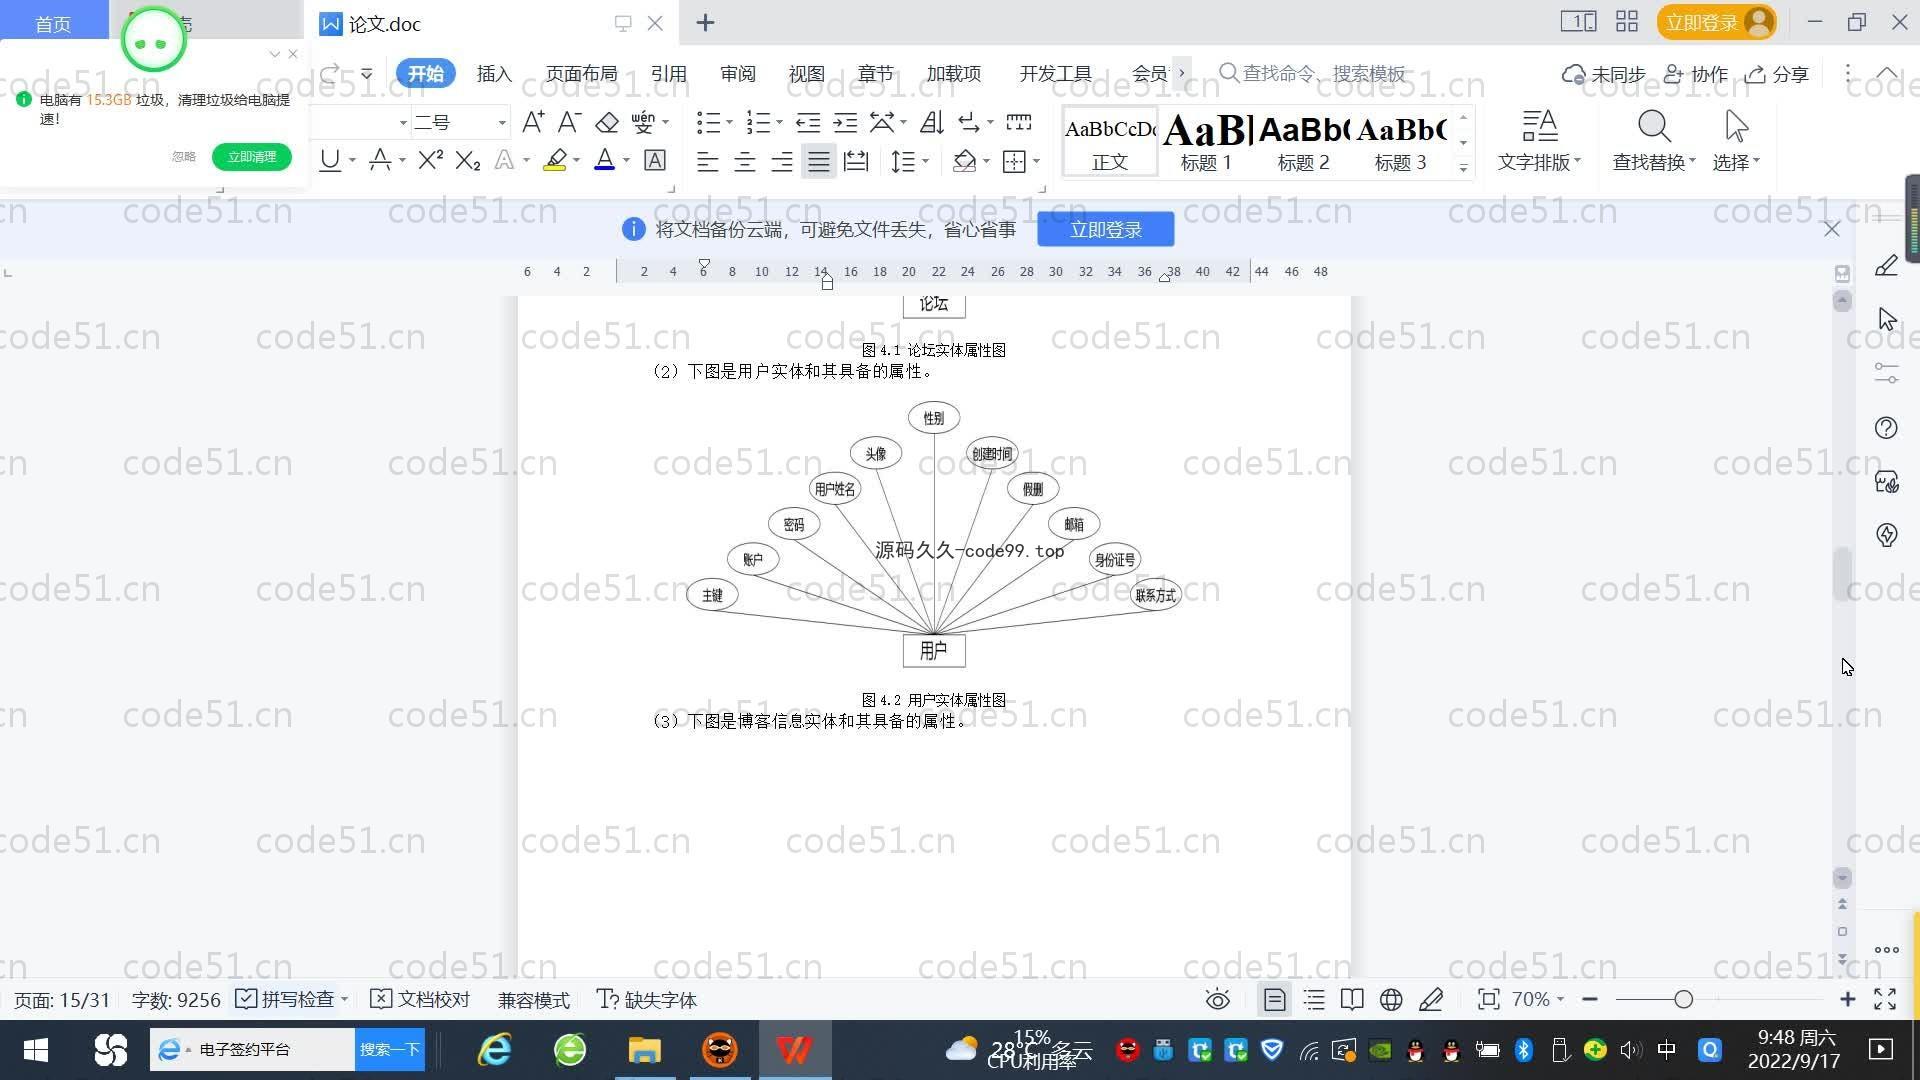Viewport: 1920px width, 1080px height.
Task: Open the 70% zoom level dropdown
Action: (1538, 999)
